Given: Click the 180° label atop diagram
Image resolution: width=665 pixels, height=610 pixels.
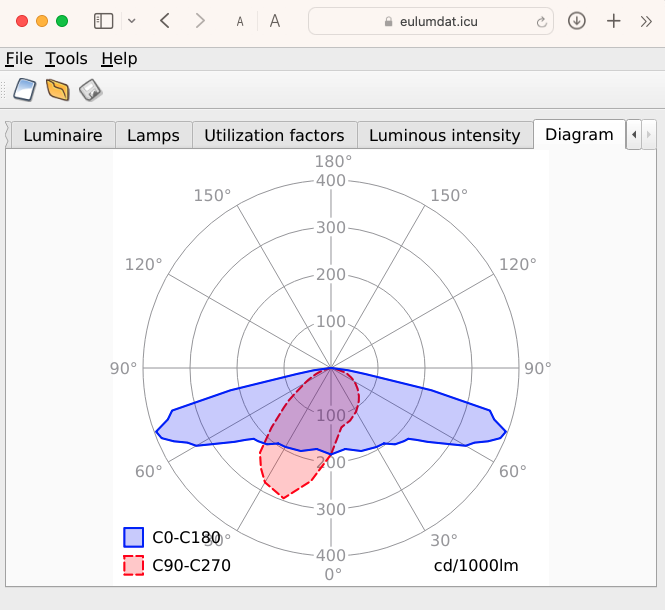Looking at the screenshot, I should (x=333, y=162).
